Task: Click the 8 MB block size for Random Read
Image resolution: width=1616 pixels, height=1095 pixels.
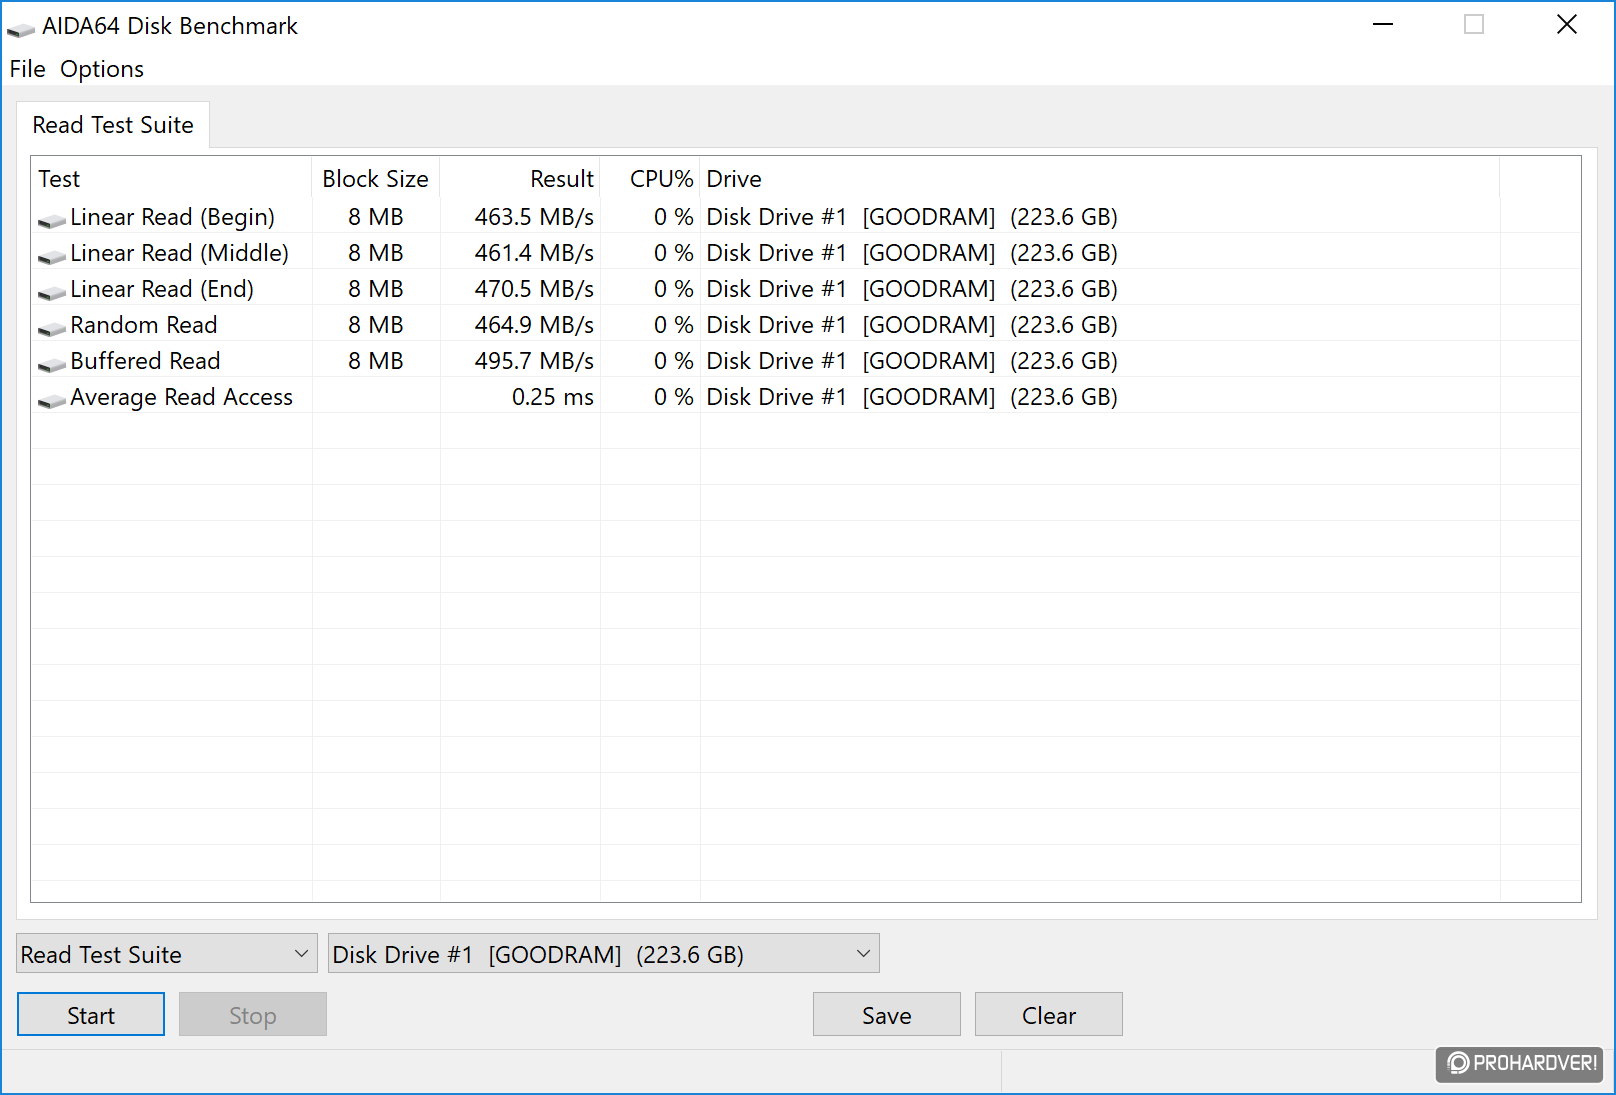Action: pyautogui.click(x=376, y=325)
